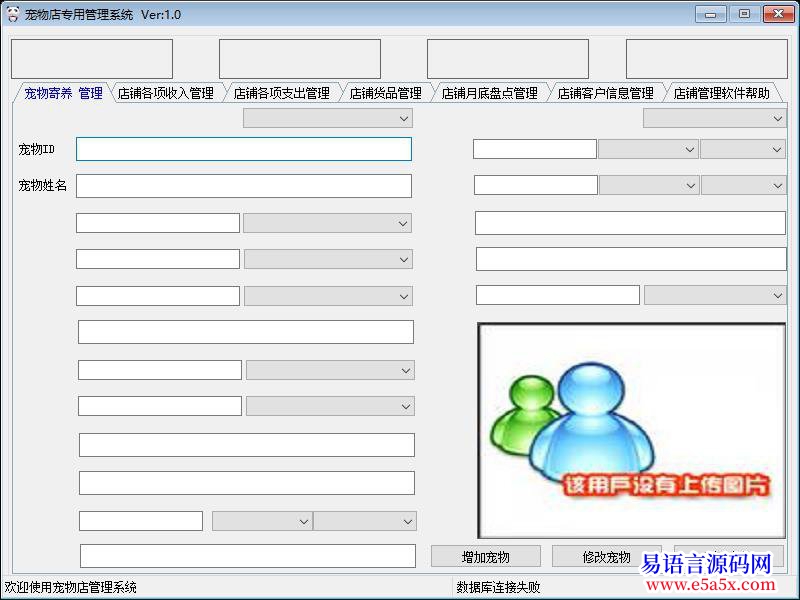
Task: Click the panda application icon in the title bar
Action: (14, 14)
